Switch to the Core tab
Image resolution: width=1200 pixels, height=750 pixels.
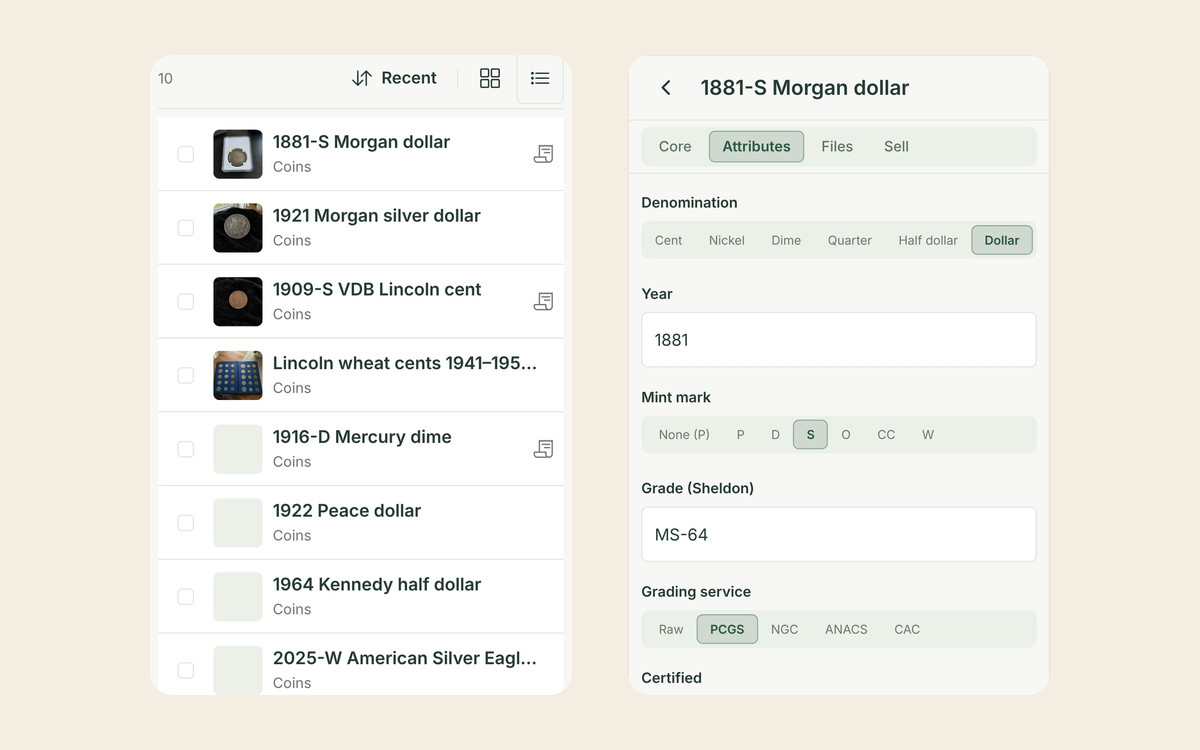tap(675, 146)
